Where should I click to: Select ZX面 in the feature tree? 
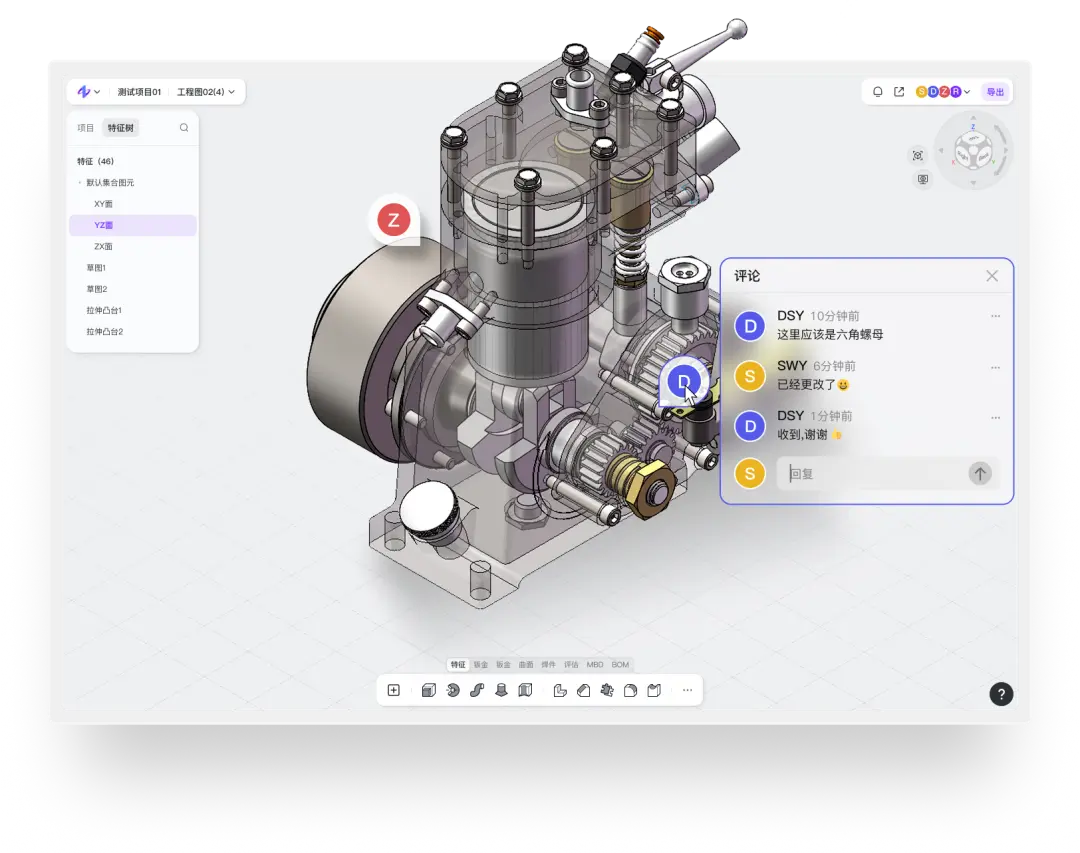click(x=132, y=247)
